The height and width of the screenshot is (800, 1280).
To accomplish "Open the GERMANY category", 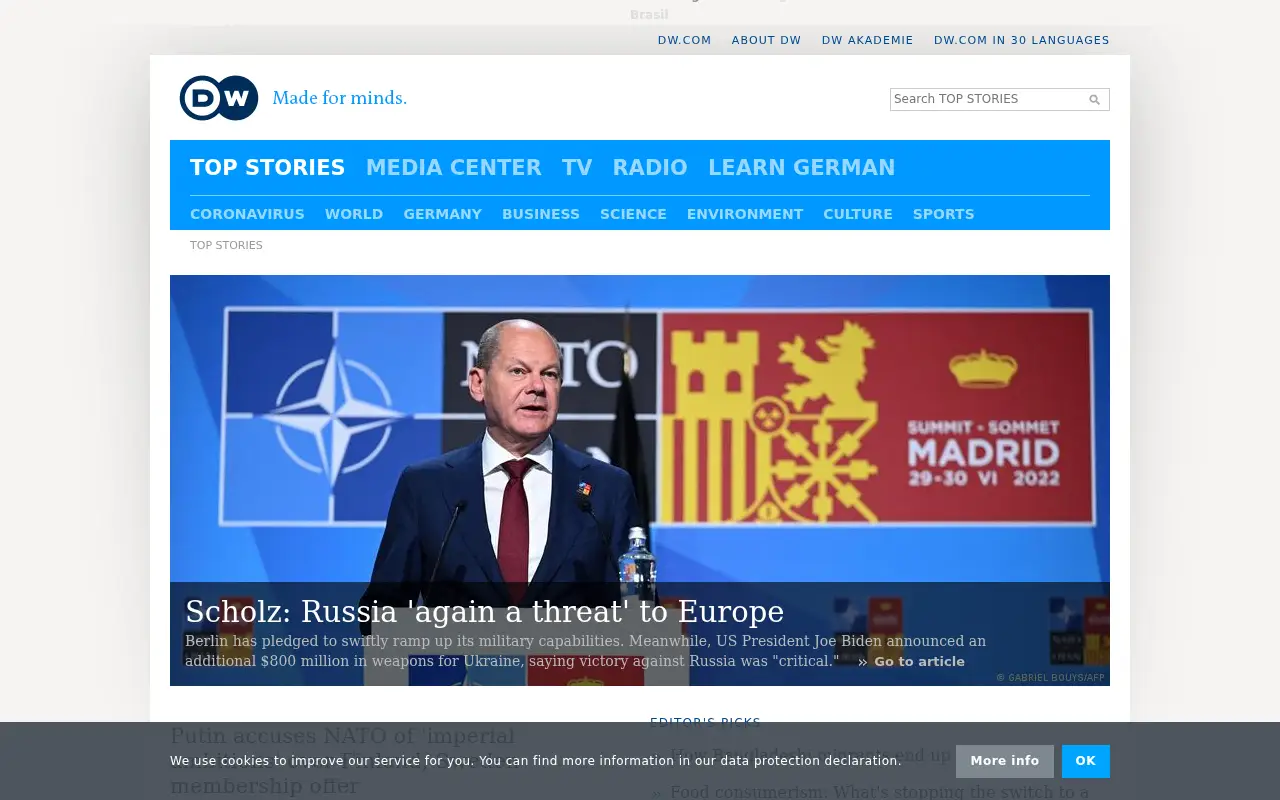I will click(442, 214).
